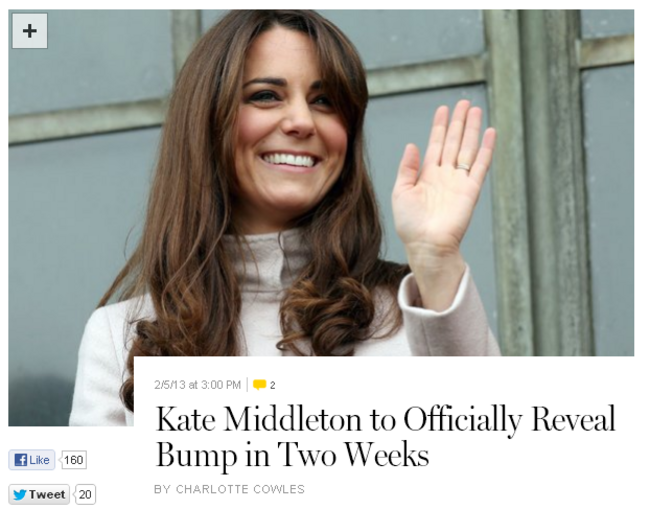Screen dimensions: 650x509
Task: Click 'Officially Reveal' in the headline
Action: click(x=509, y=419)
